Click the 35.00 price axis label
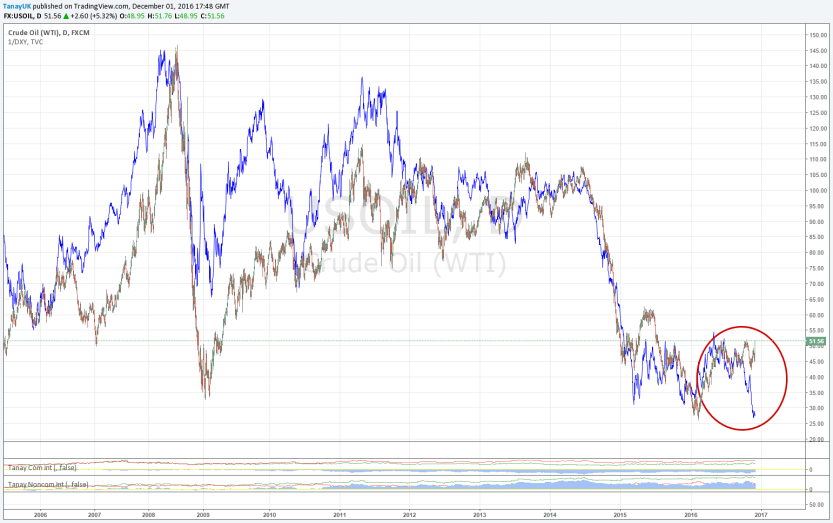This screenshot has width=833, height=523. pos(818,393)
